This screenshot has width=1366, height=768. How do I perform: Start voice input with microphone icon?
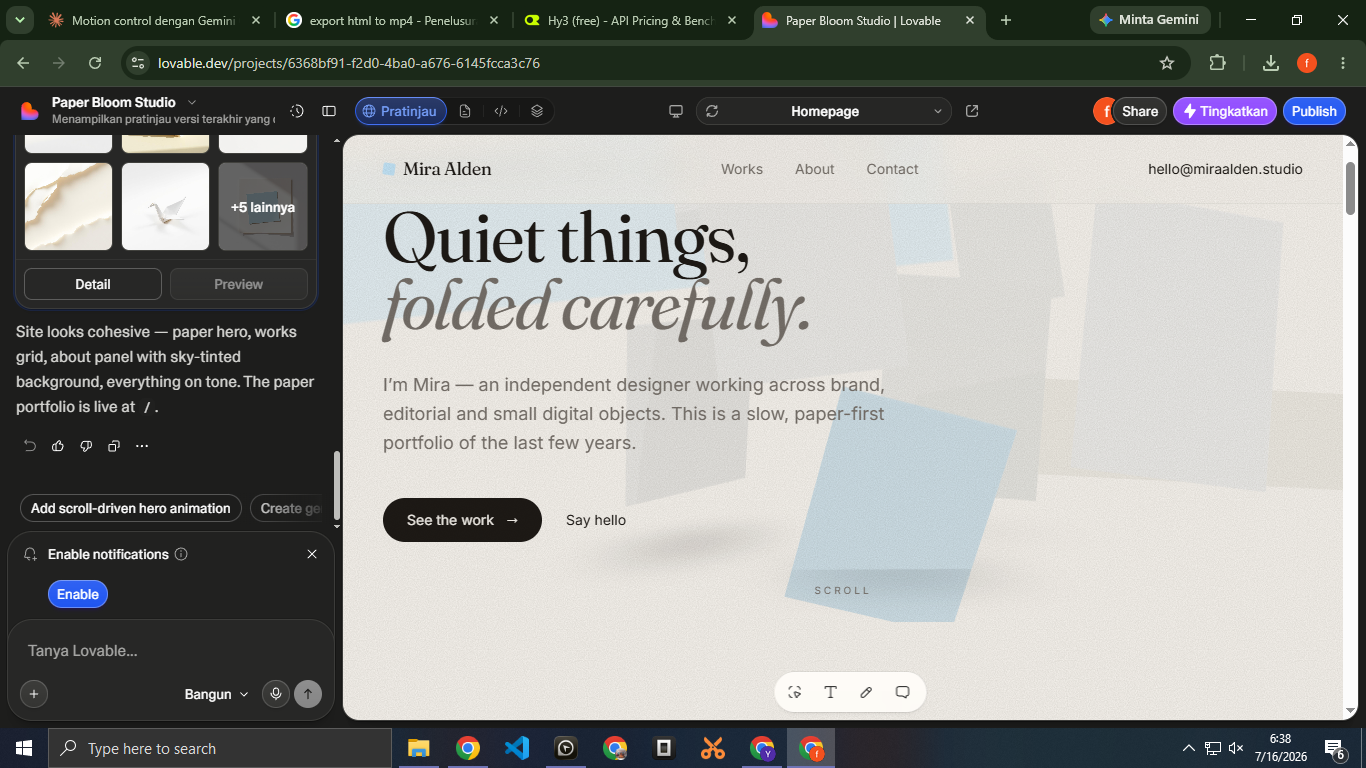pyautogui.click(x=276, y=693)
